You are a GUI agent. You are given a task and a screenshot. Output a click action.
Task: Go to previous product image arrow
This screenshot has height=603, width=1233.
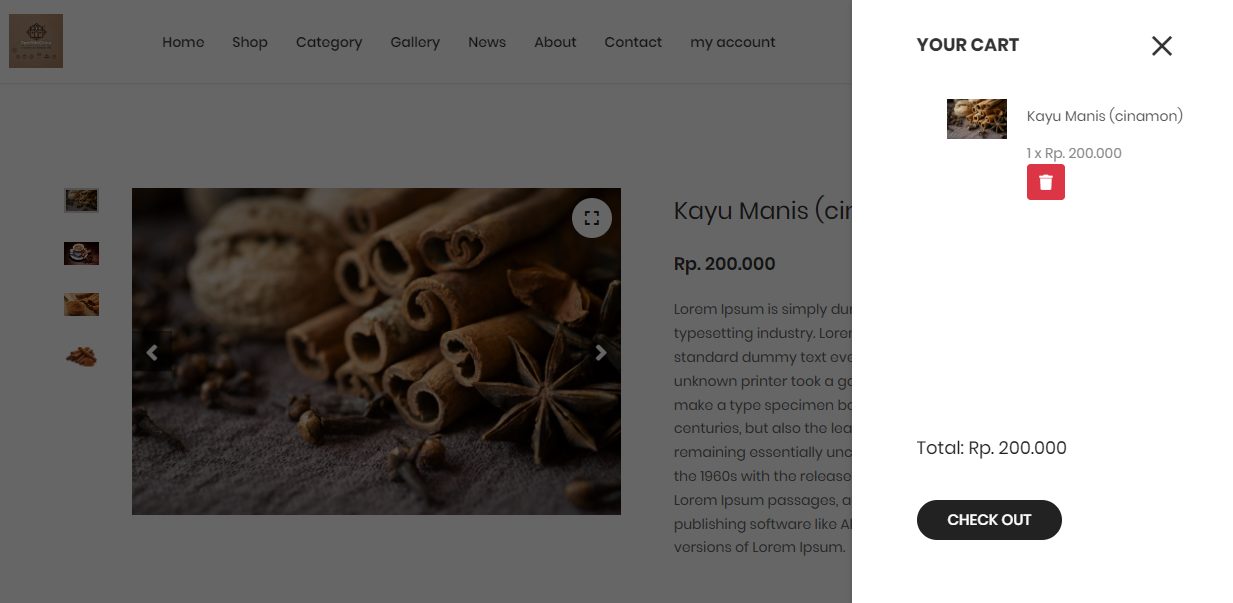pos(152,352)
